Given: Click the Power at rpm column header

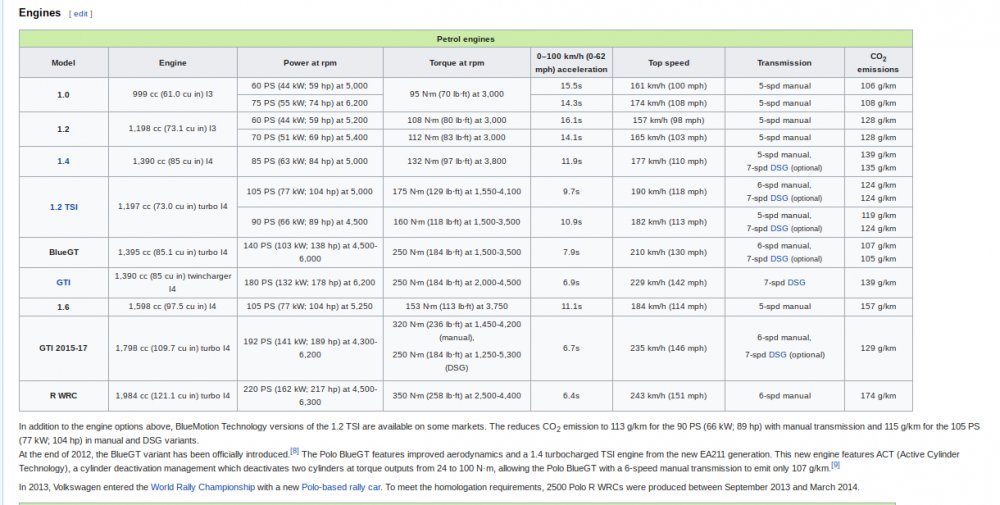Looking at the screenshot, I should tap(310, 62).
